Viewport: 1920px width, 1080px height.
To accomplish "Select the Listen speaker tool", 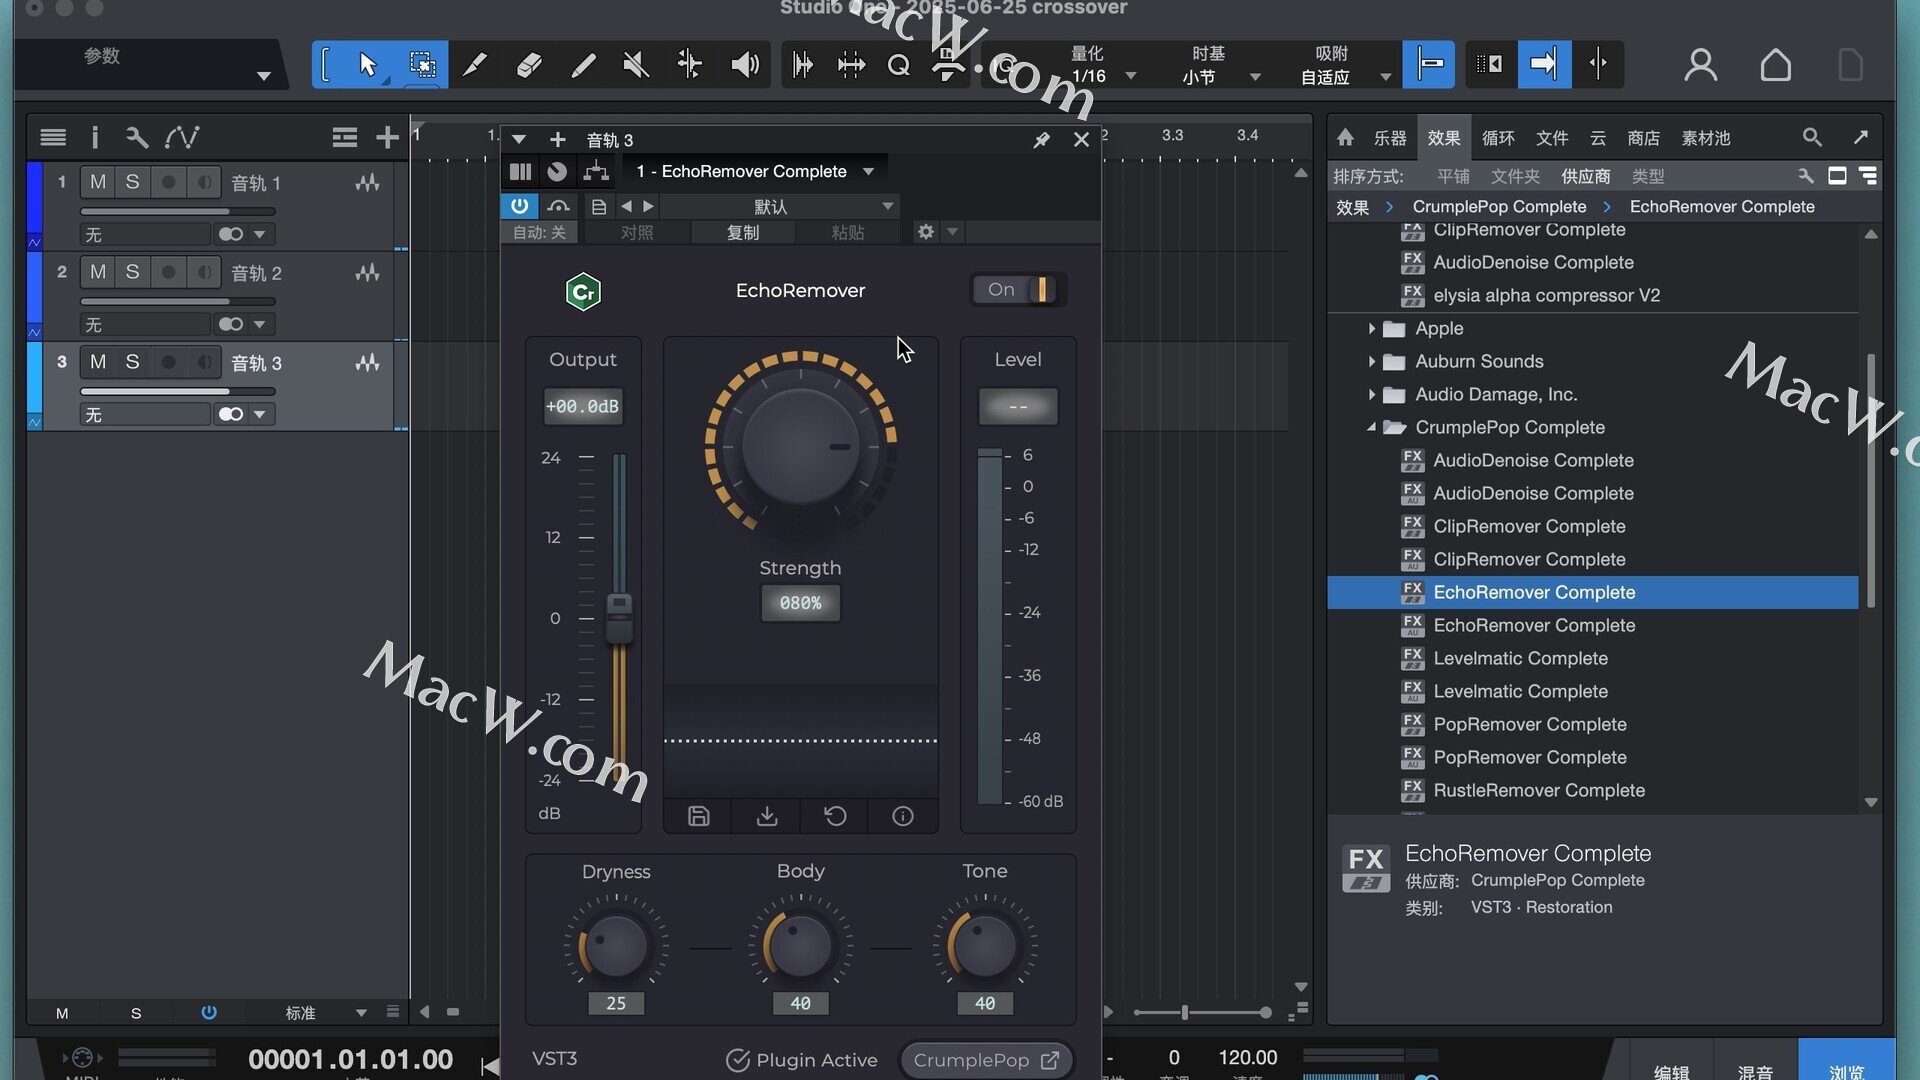I will (744, 65).
